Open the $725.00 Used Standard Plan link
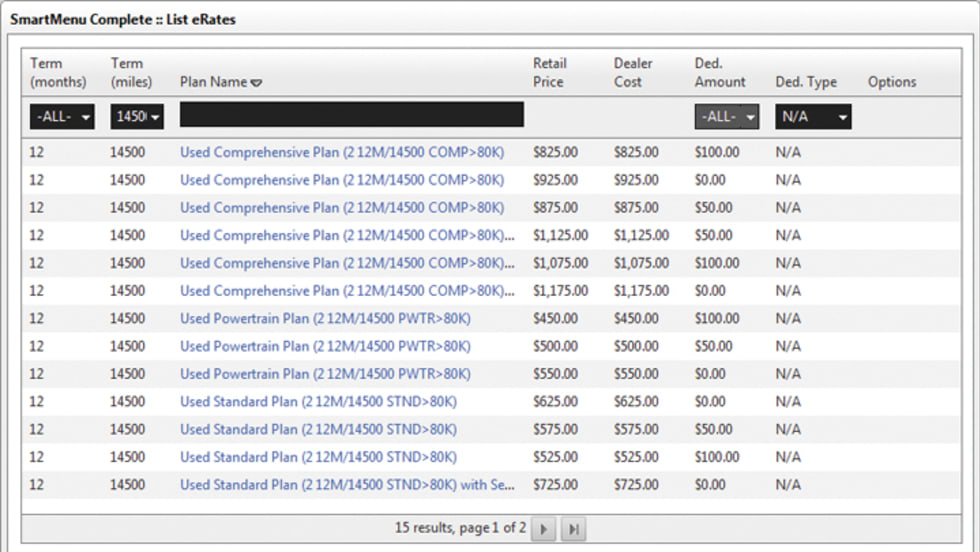Screen dimensions: 980x552 pyautogui.click(x=347, y=485)
